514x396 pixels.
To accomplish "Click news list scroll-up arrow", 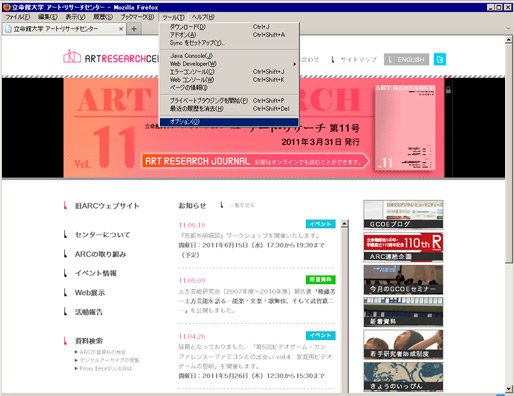I will [x=345, y=224].
